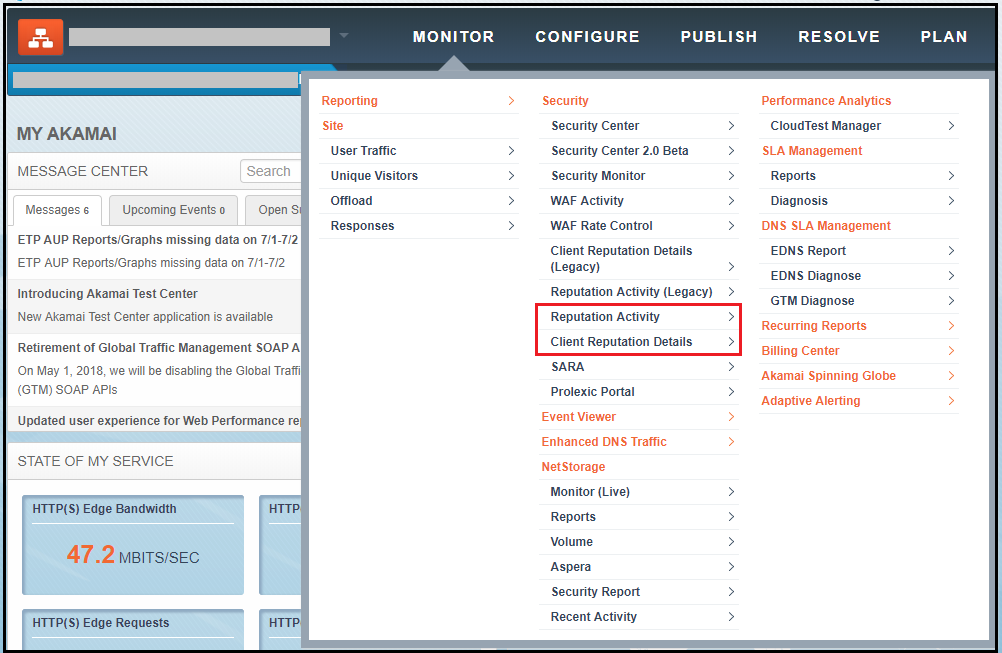Open the account selector dropdown arrow
Screen dimensions: 1002x653
click(343, 36)
